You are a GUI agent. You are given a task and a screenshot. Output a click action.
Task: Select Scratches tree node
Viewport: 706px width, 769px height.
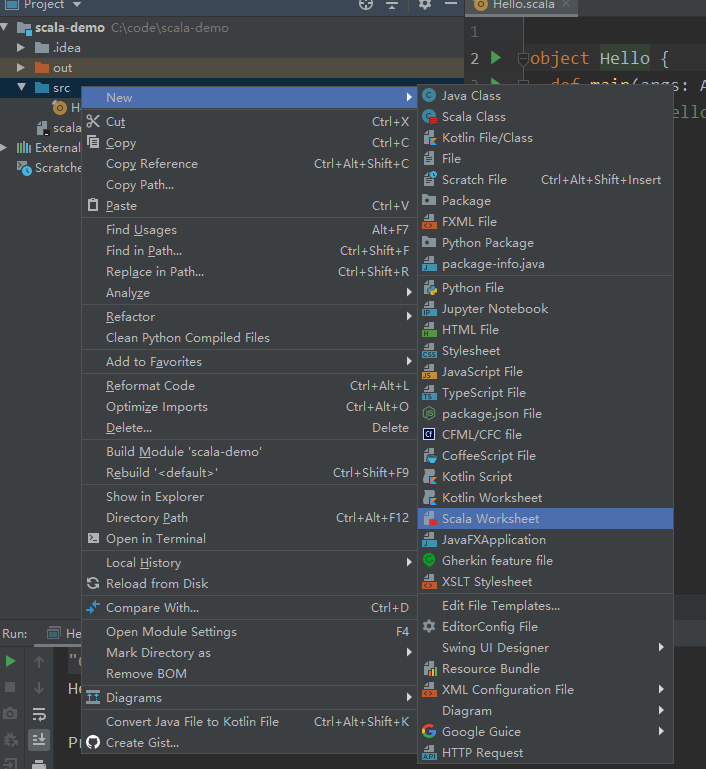tap(48, 168)
